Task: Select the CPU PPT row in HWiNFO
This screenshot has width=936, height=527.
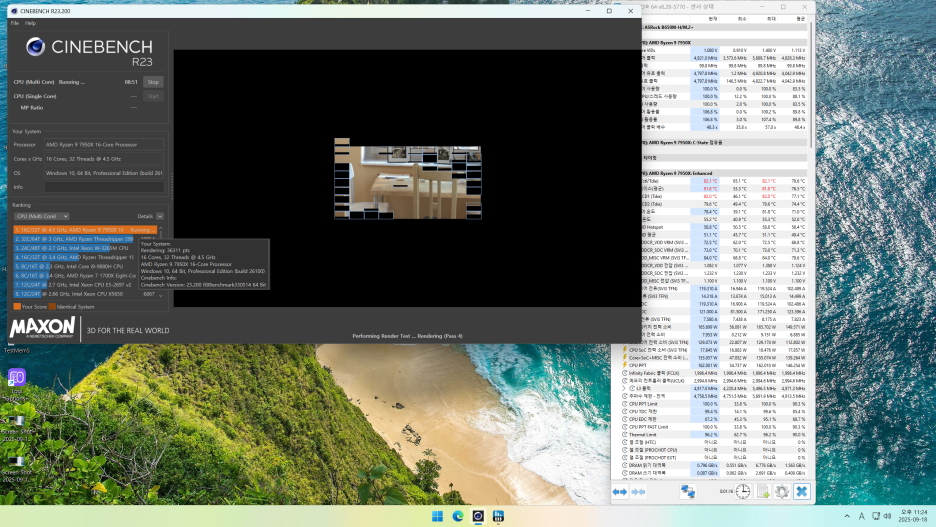Action: 715,365
